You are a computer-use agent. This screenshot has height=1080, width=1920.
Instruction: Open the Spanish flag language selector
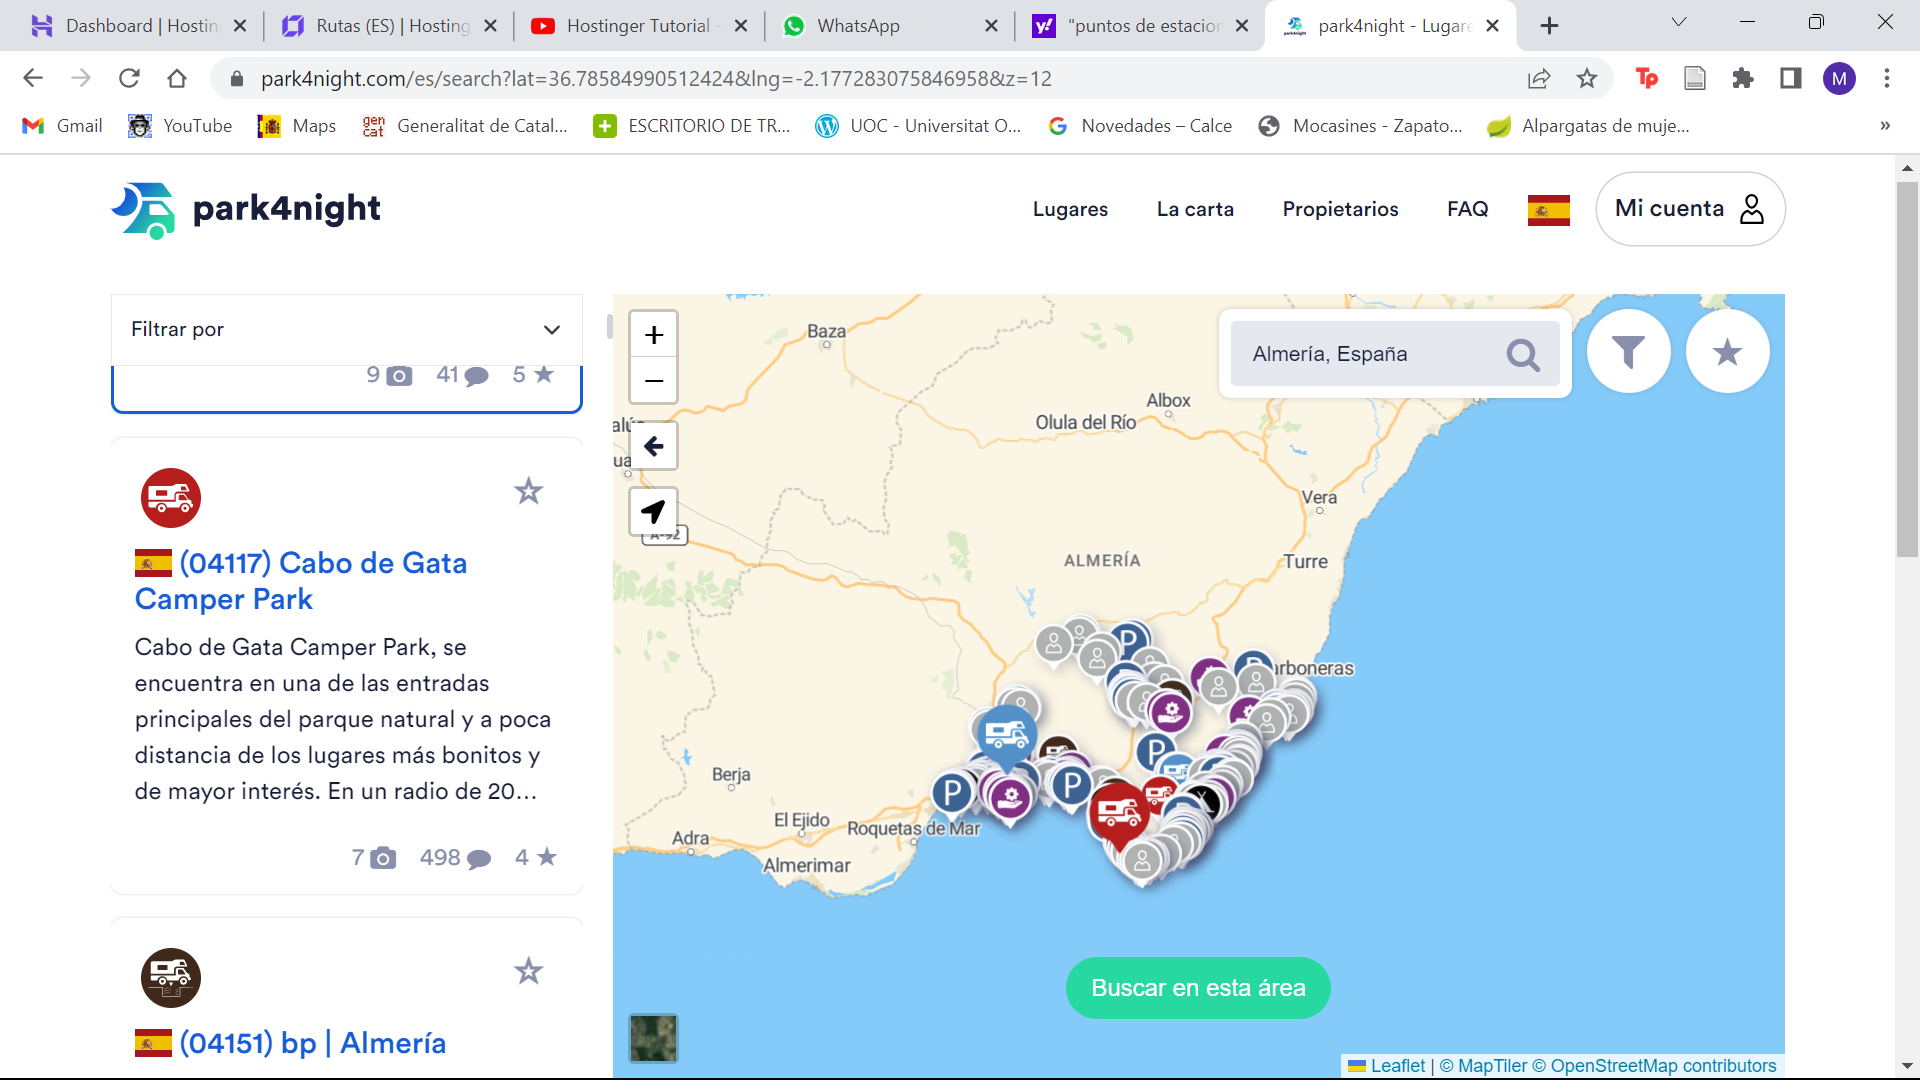click(1548, 210)
